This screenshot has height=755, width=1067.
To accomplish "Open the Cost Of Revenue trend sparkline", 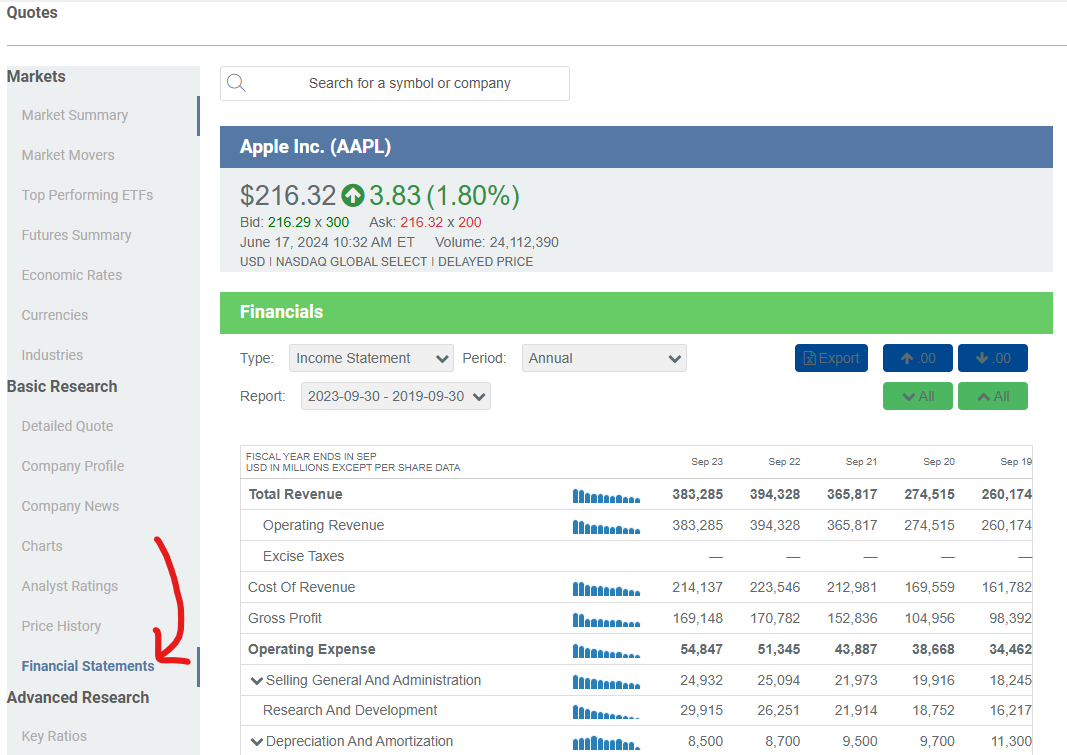I will click(x=606, y=588).
